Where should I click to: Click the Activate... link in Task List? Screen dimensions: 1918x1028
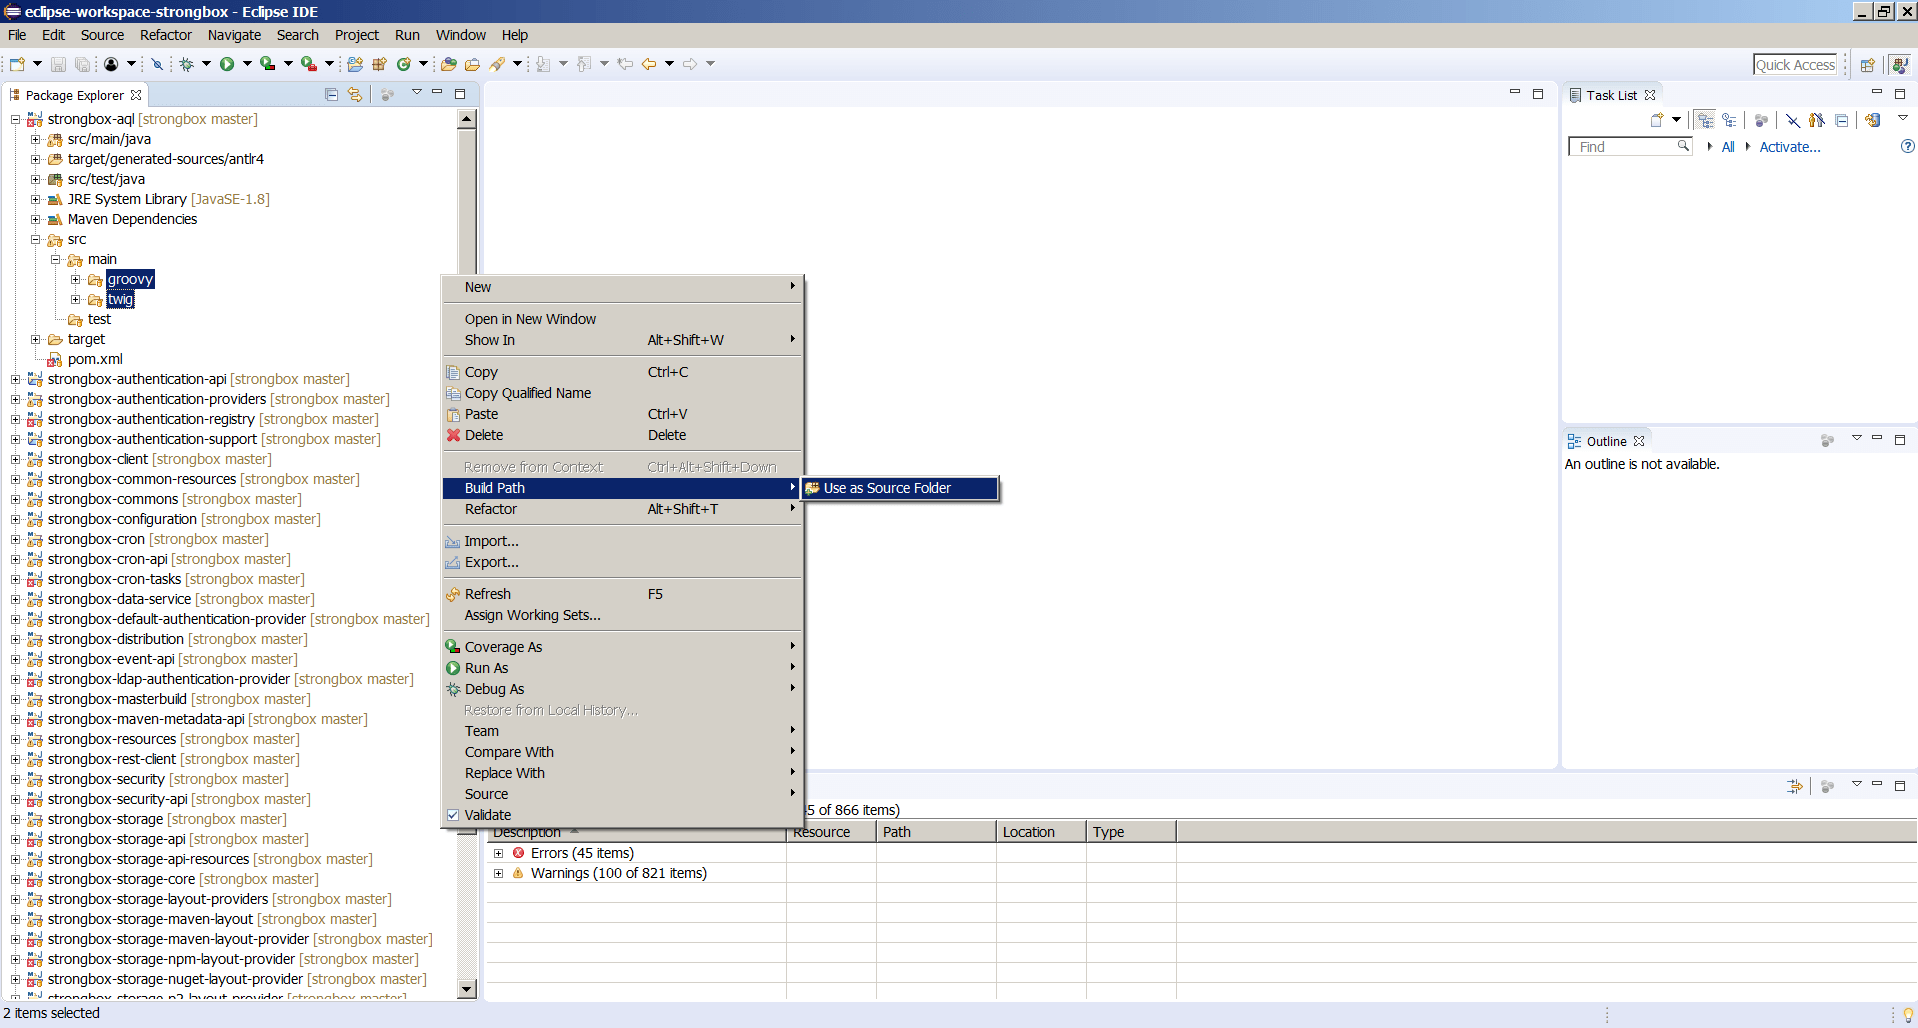point(1789,147)
